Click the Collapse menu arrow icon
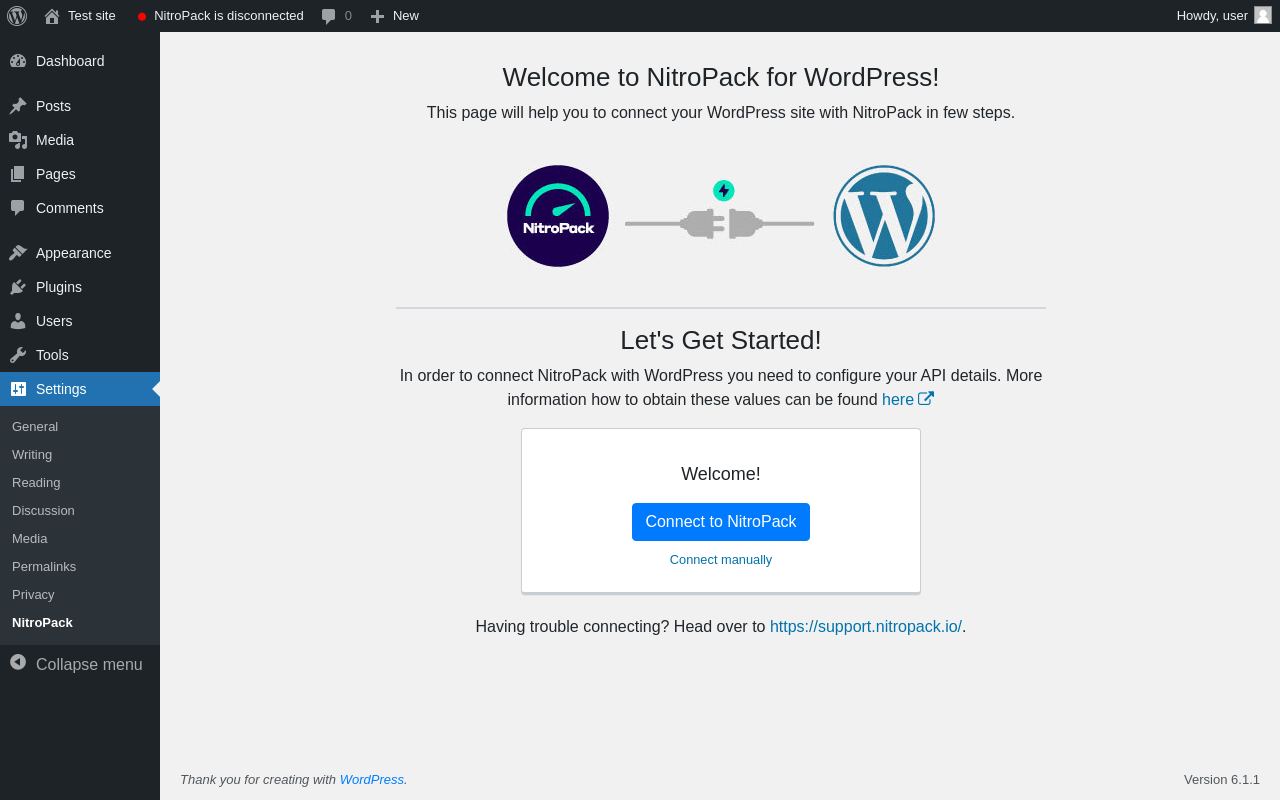Viewport: 1280px width, 800px height. tap(18, 662)
